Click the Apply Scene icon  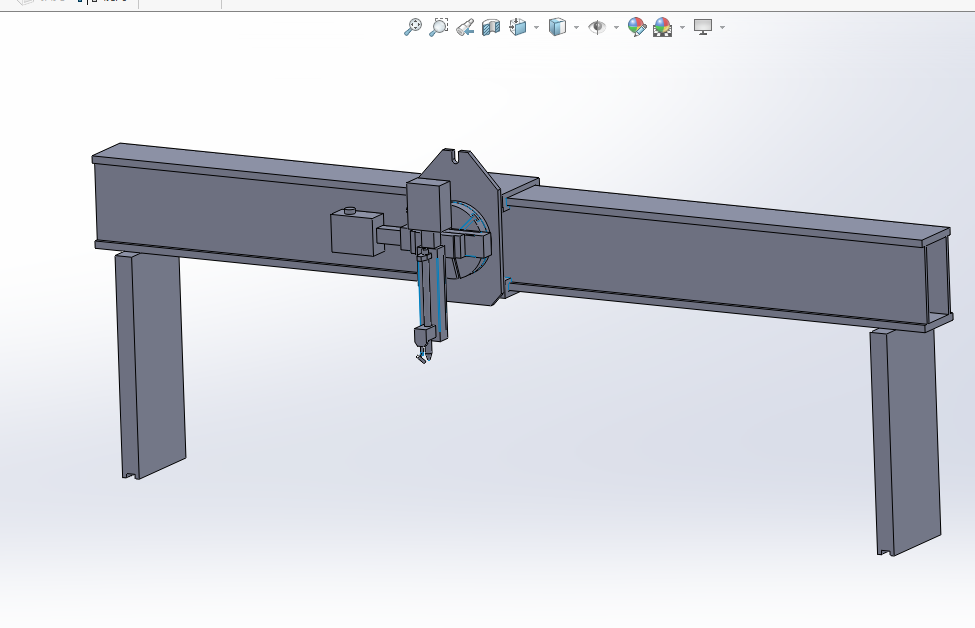click(663, 27)
